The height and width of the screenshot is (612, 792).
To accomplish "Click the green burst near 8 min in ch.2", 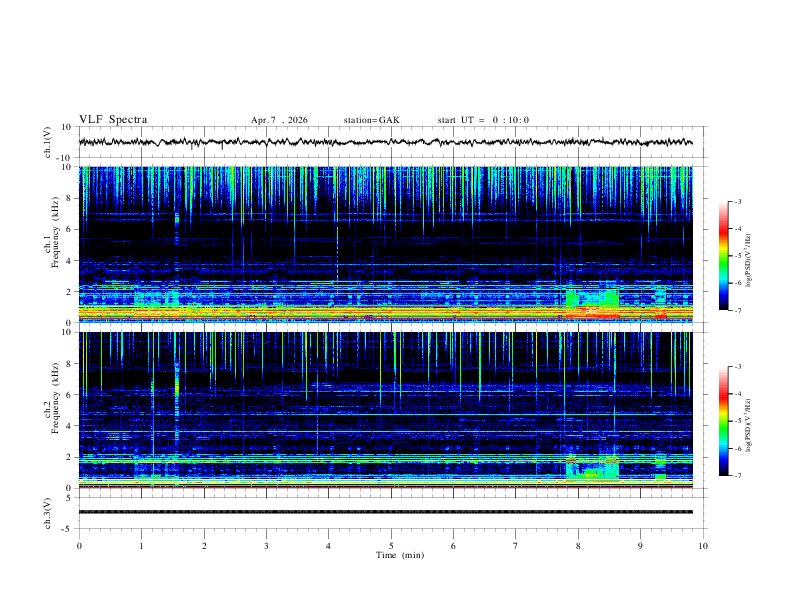I will pyautogui.click(x=592, y=467).
